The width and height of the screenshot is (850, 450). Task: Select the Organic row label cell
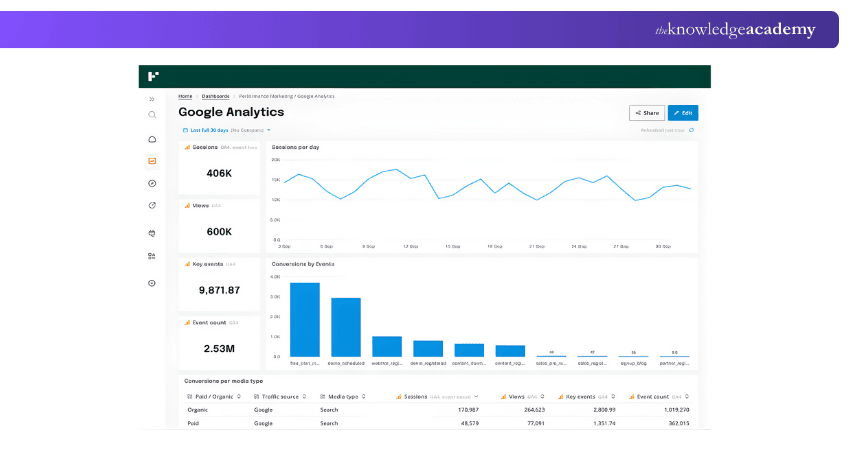[x=197, y=410]
